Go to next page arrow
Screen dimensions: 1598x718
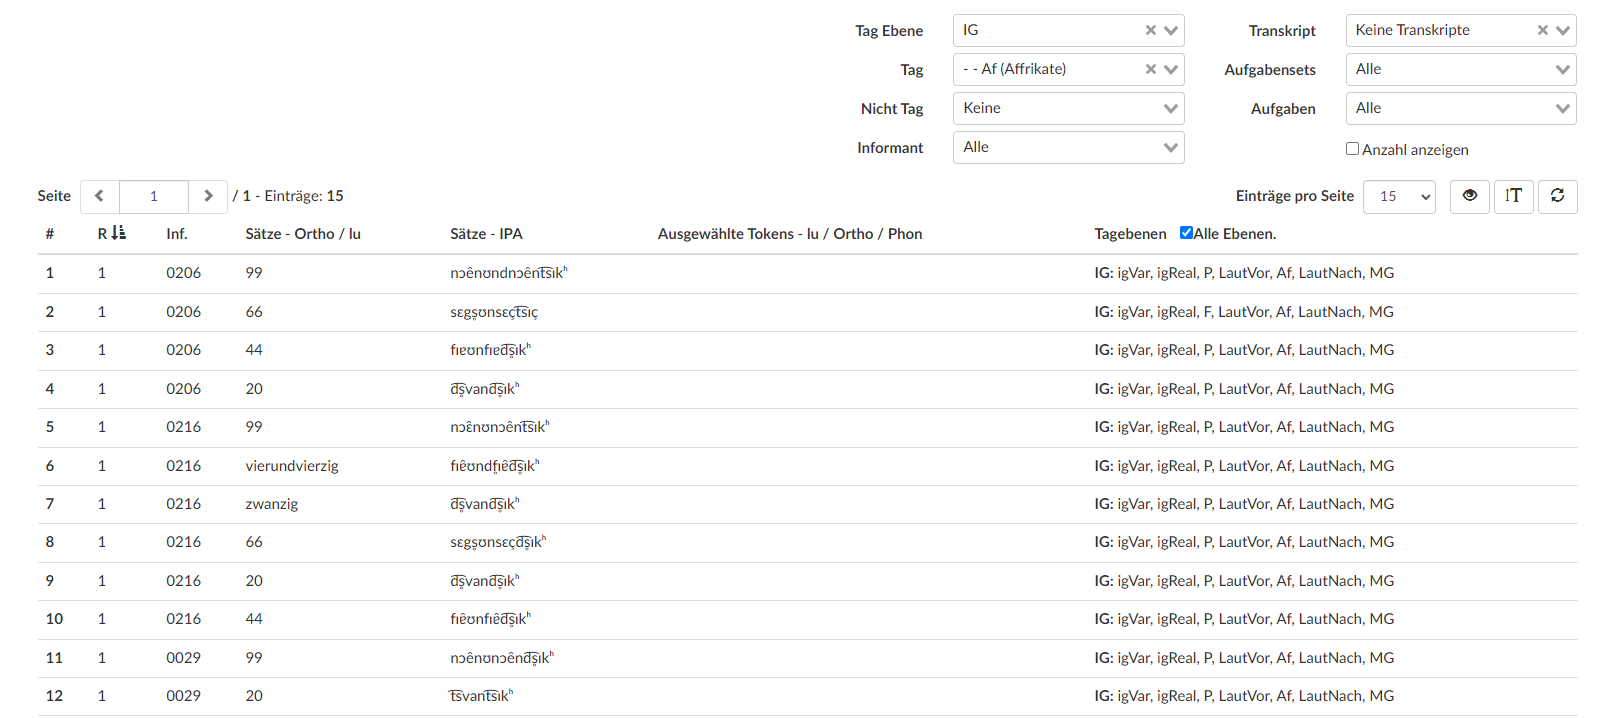pos(208,196)
